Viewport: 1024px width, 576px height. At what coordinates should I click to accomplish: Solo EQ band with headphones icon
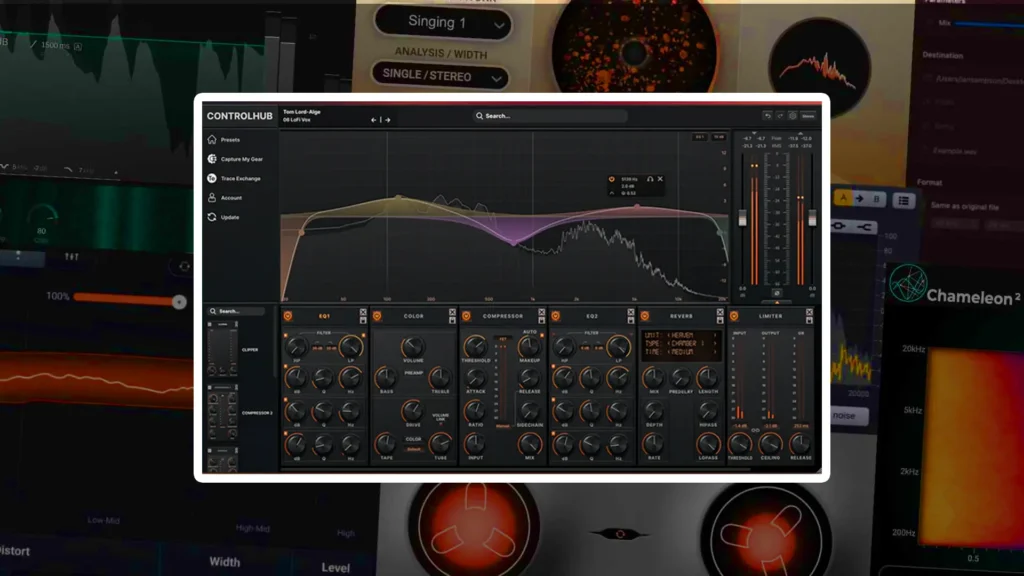pos(650,179)
